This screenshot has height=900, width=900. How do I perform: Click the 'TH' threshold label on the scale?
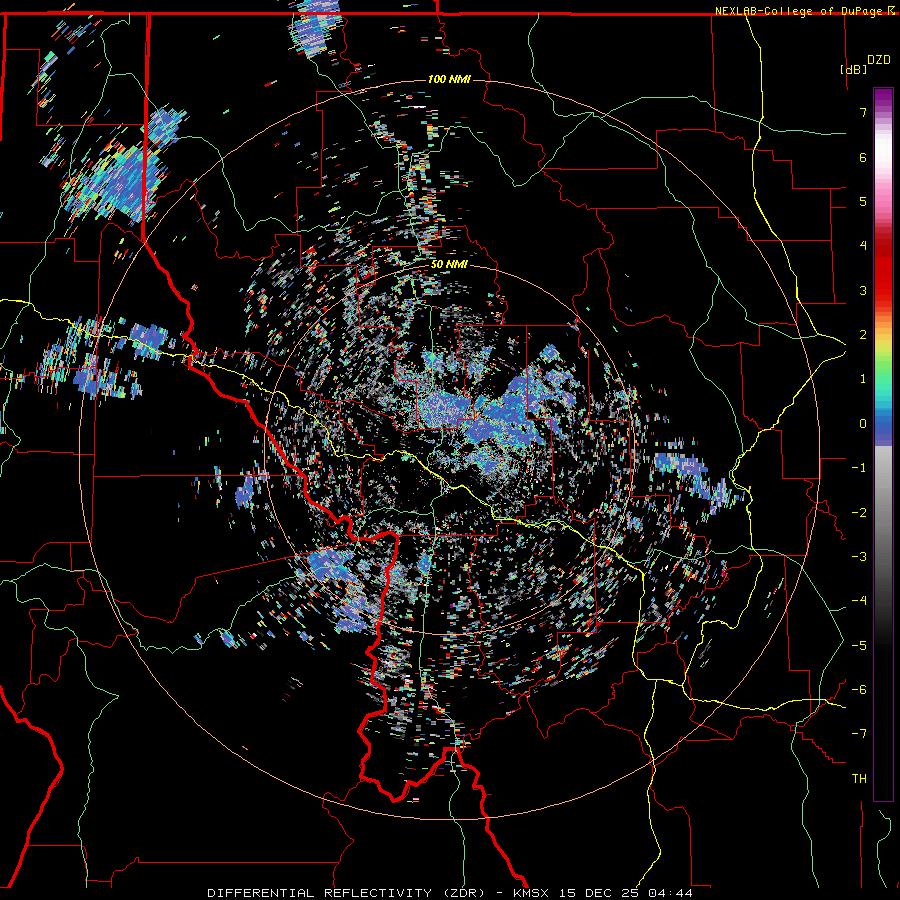coord(859,779)
